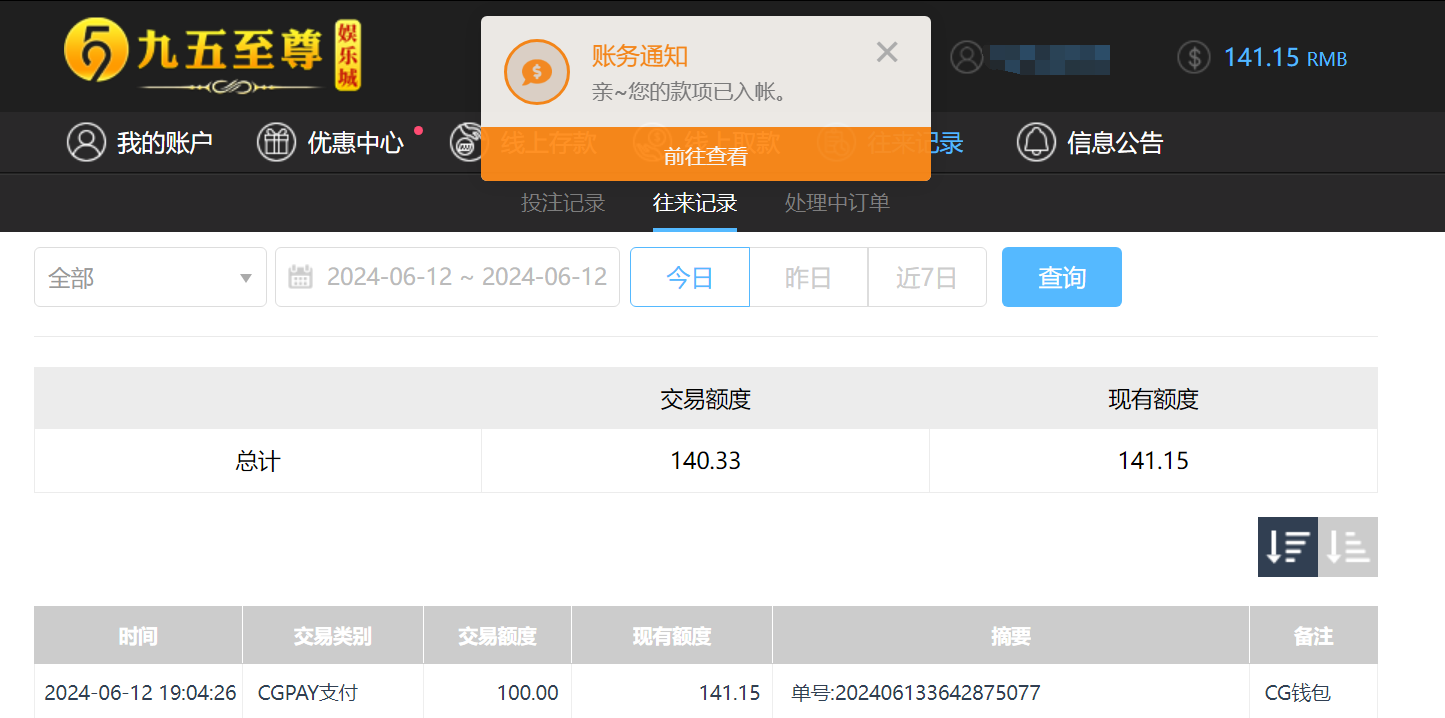Image resolution: width=1445 pixels, height=718 pixels.
Task: Select the 今日 filter option
Action: [689, 277]
